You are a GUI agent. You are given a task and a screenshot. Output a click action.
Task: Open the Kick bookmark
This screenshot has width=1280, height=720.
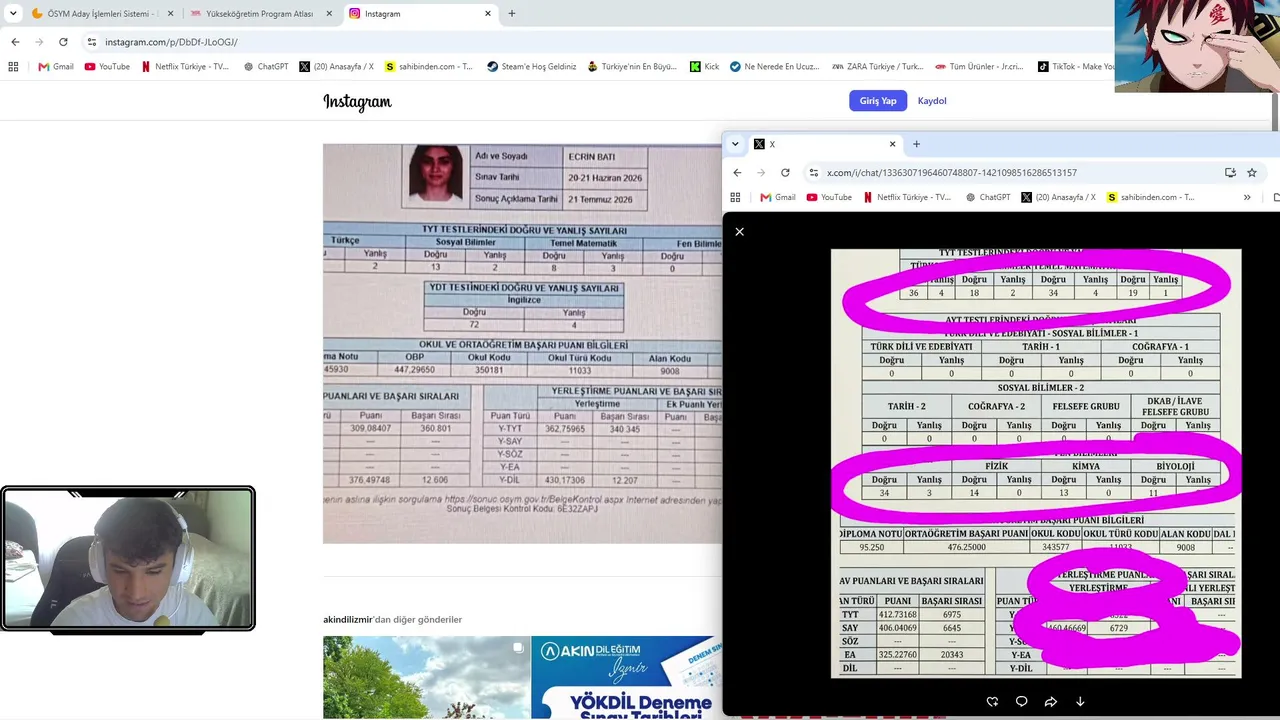pos(704,67)
